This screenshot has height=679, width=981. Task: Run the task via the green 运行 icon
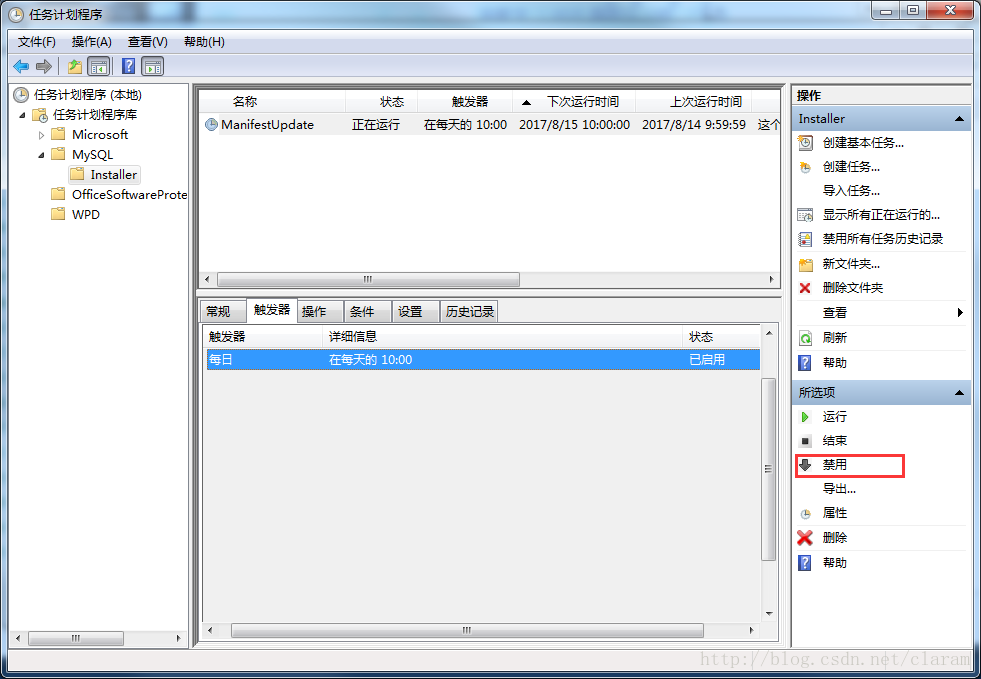(x=807, y=417)
